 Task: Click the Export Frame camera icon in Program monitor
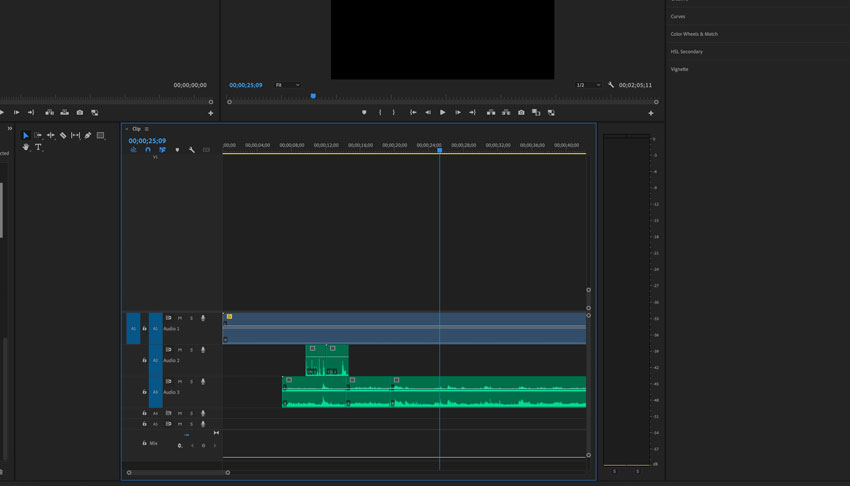pyautogui.click(x=521, y=113)
